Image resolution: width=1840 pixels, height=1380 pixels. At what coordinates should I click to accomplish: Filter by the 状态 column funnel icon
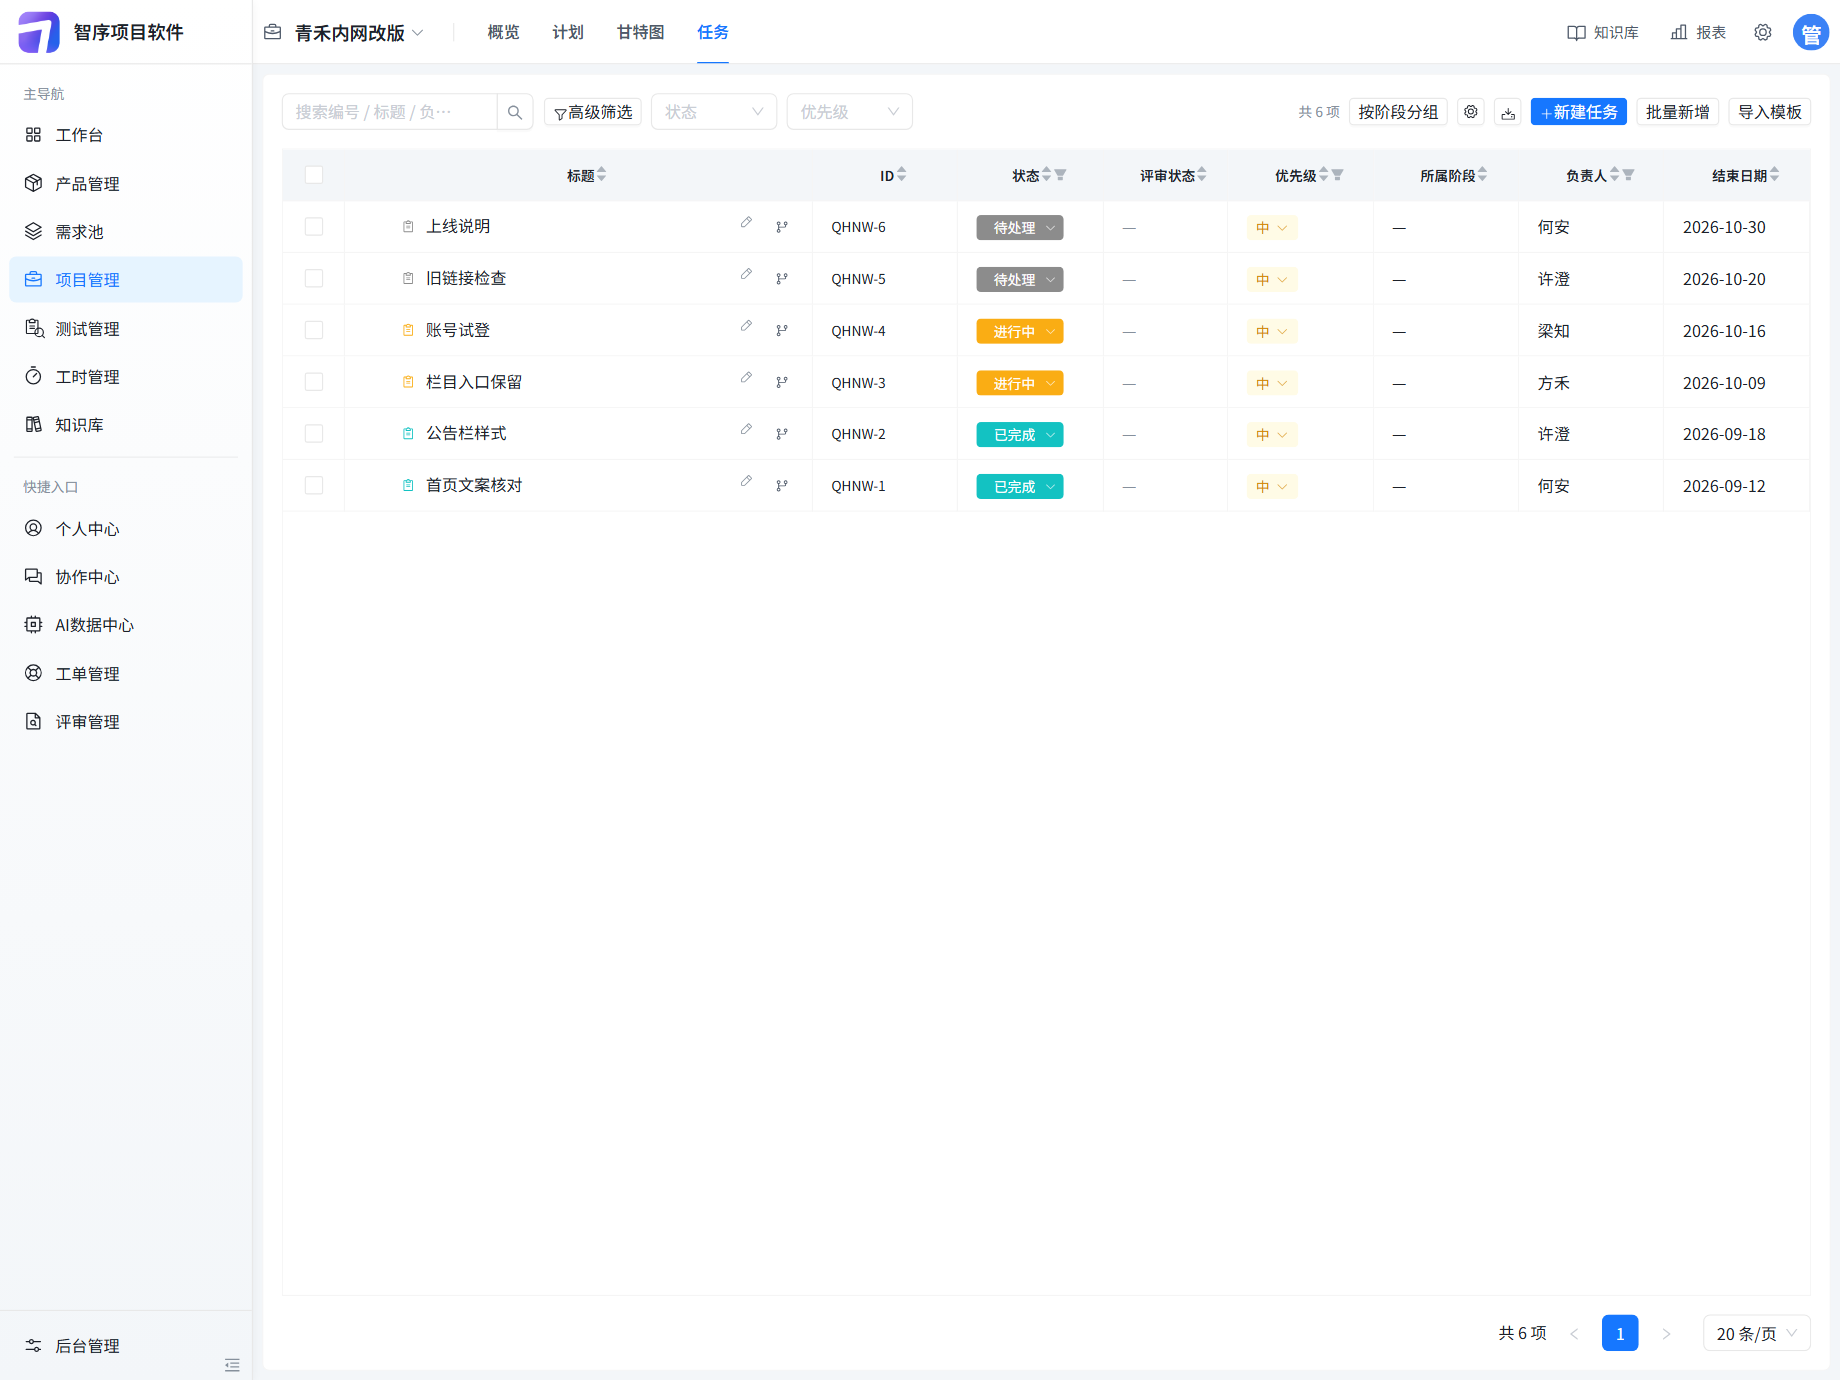coord(1061,175)
